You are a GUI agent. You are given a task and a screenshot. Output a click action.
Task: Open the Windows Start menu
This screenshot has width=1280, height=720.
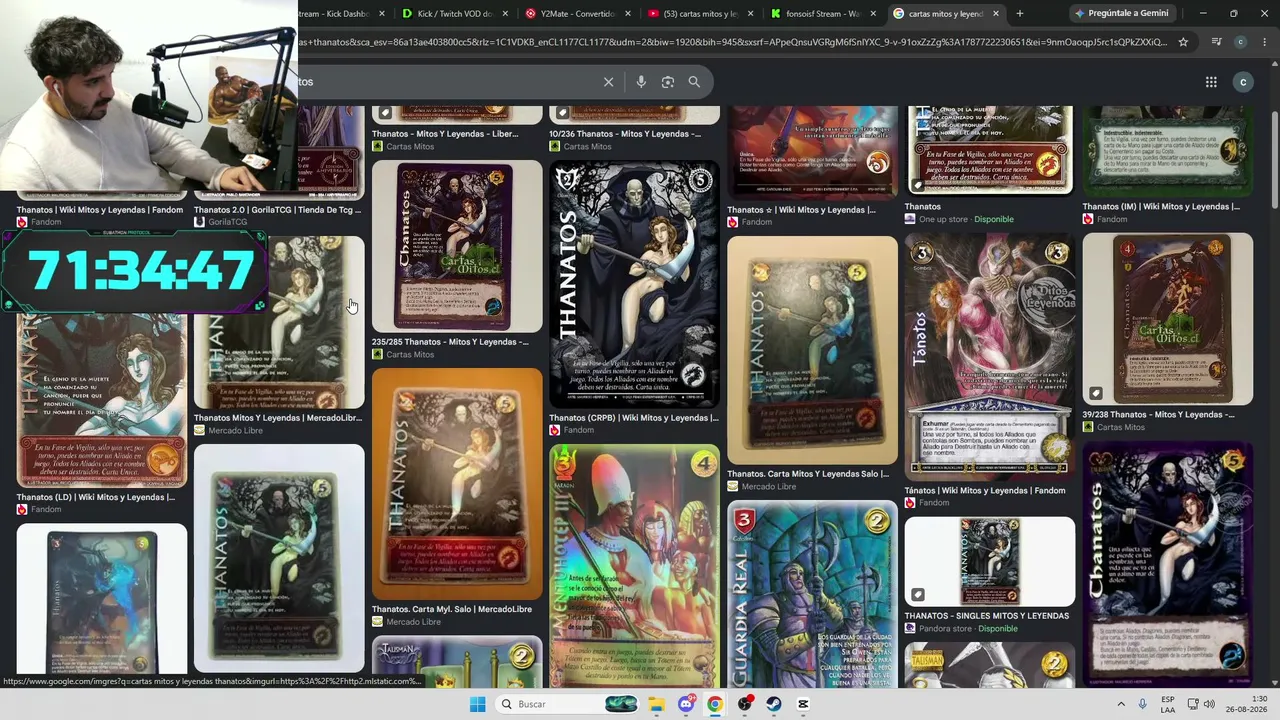[477, 704]
